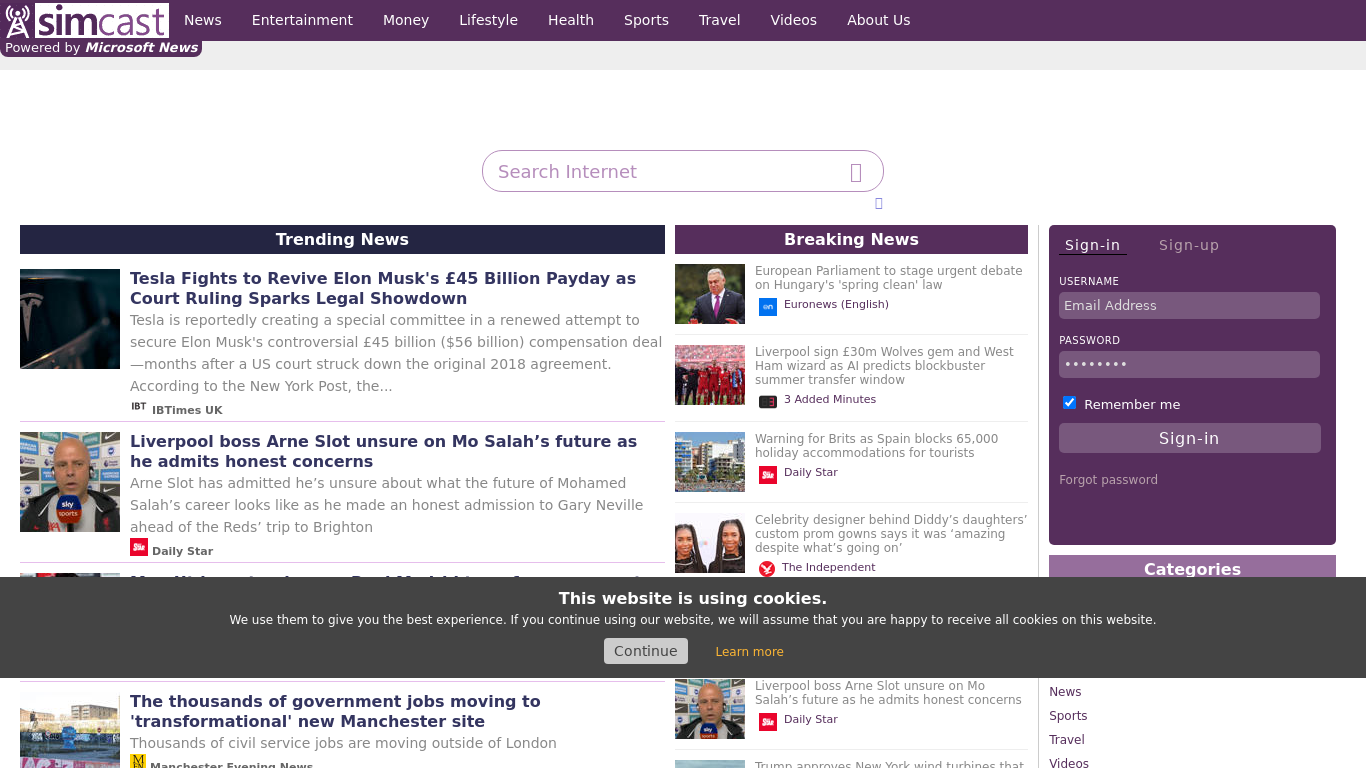The width and height of the screenshot is (1366, 768).
Task: Click the Breaking News header
Action: tap(851, 239)
